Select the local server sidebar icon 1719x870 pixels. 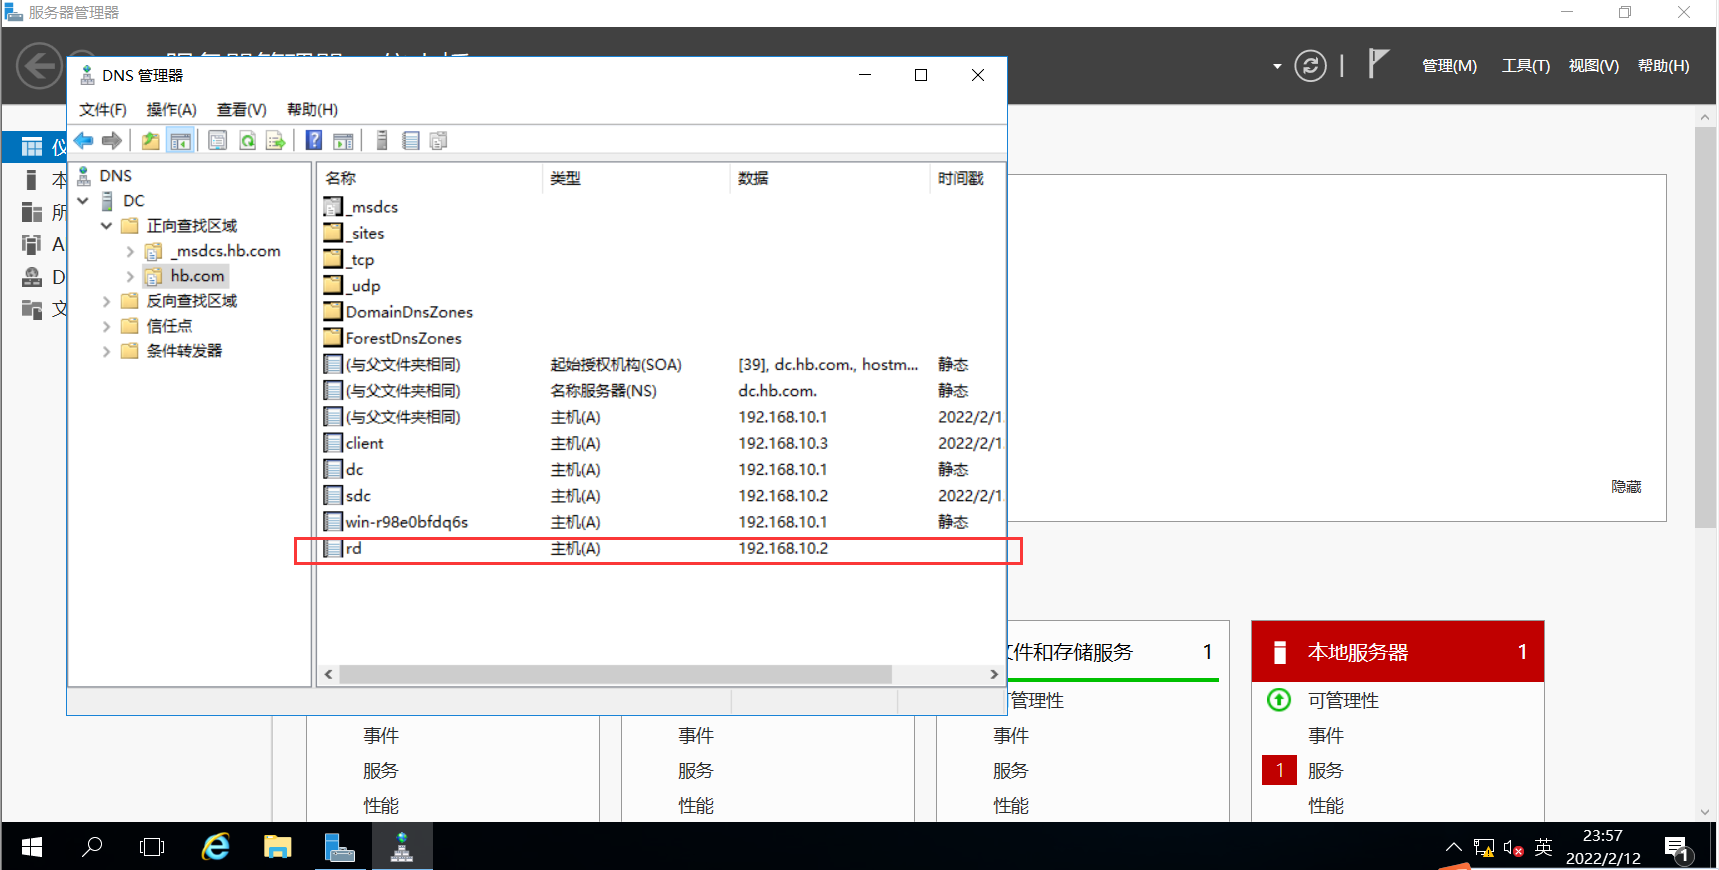31,180
